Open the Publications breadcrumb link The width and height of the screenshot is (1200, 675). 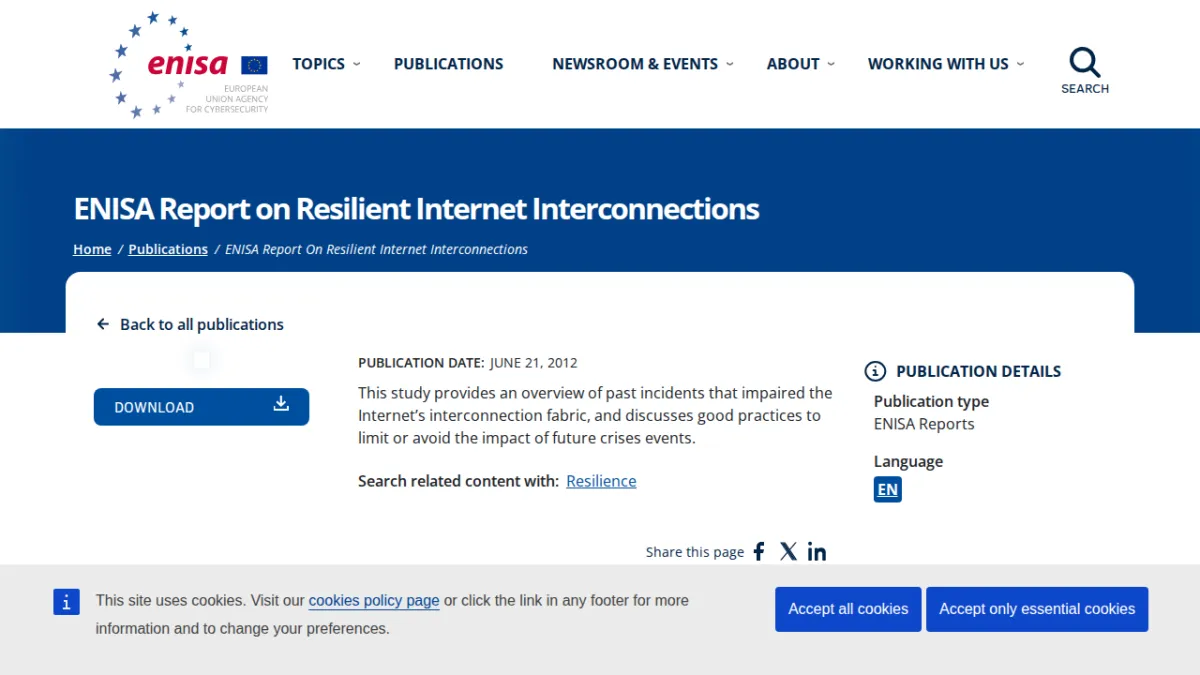[168, 249]
